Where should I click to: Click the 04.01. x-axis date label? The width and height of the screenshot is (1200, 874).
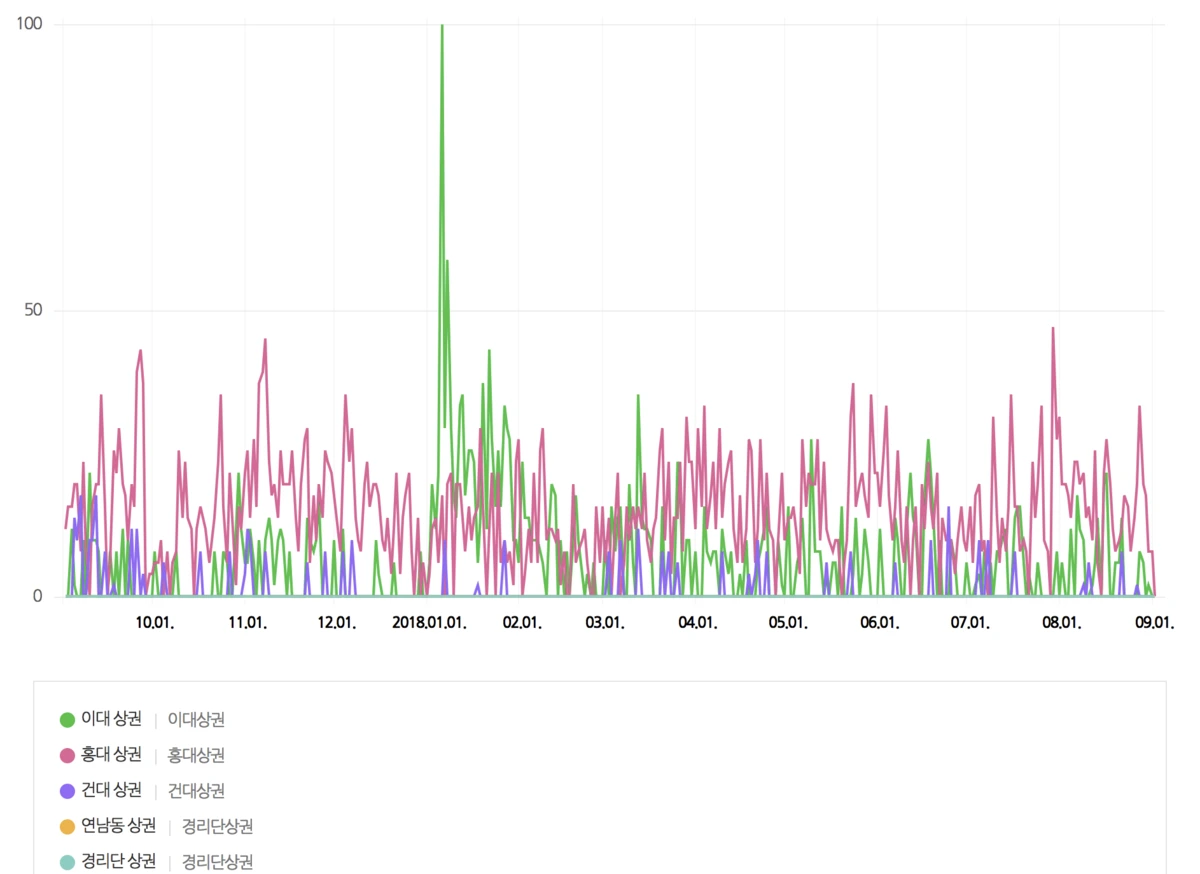[x=698, y=622]
